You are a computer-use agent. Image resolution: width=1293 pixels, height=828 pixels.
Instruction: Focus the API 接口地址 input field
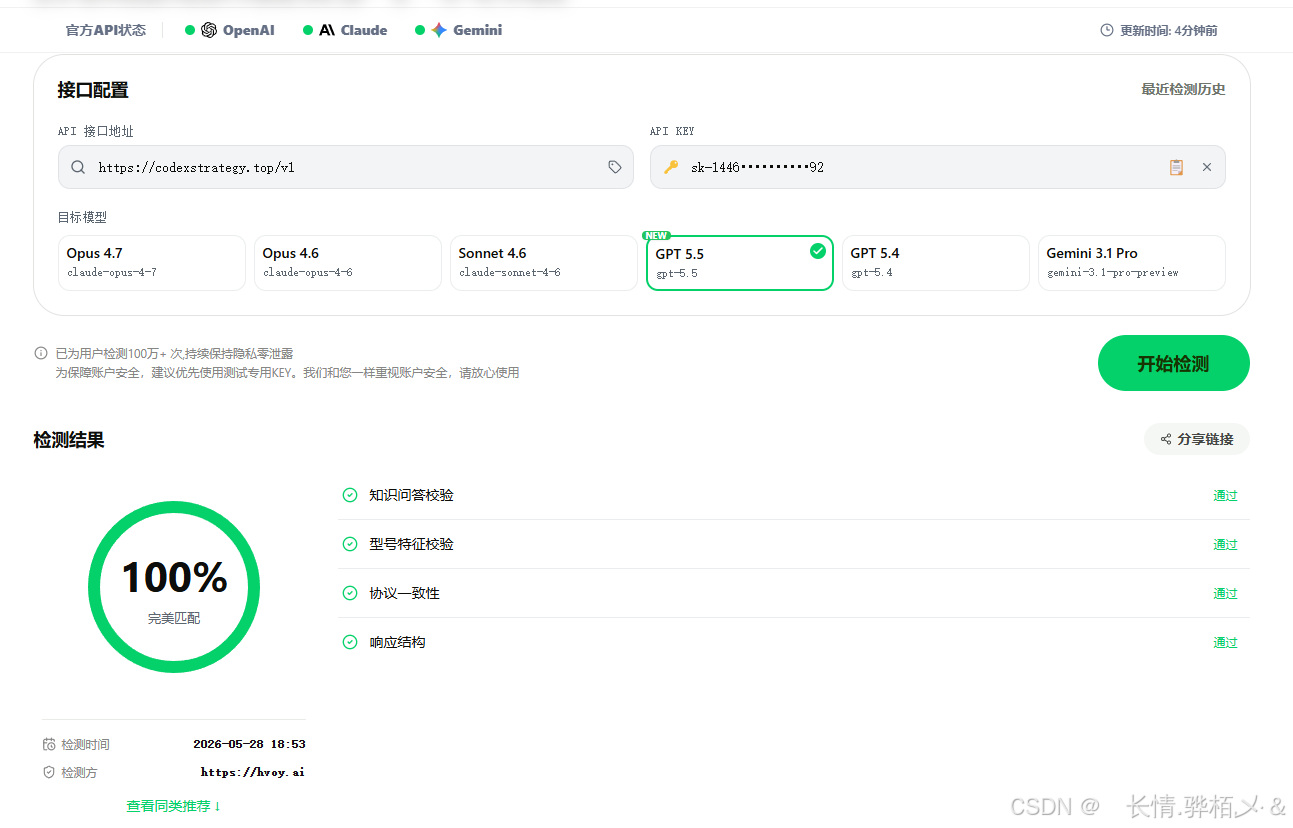(x=346, y=167)
